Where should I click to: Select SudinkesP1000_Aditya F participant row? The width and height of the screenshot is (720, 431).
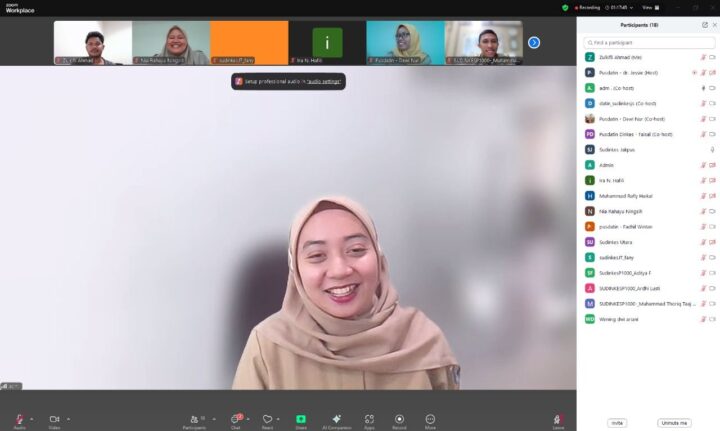[x=649, y=273]
